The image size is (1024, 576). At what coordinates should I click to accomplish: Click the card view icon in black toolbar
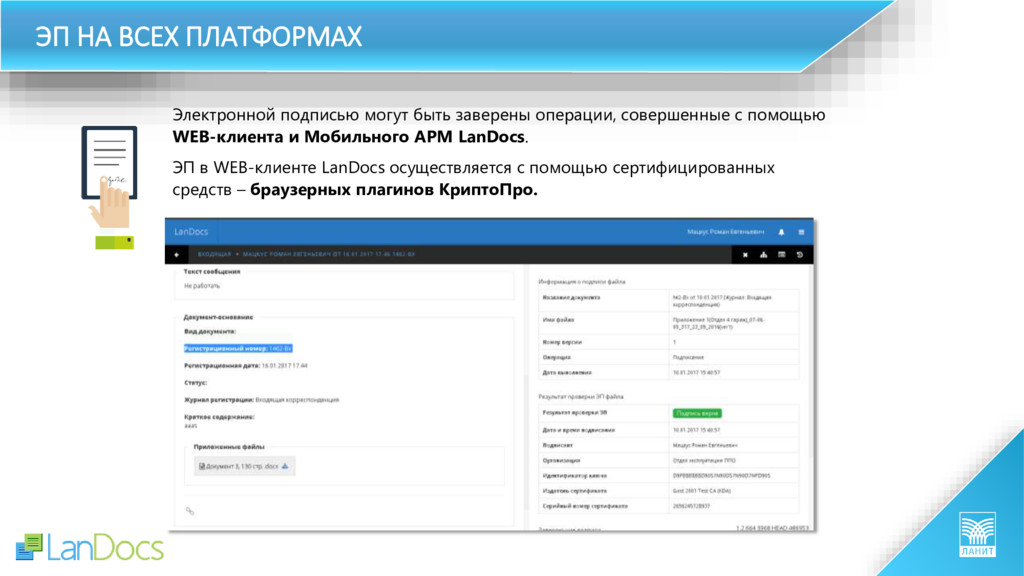(782, 255)
